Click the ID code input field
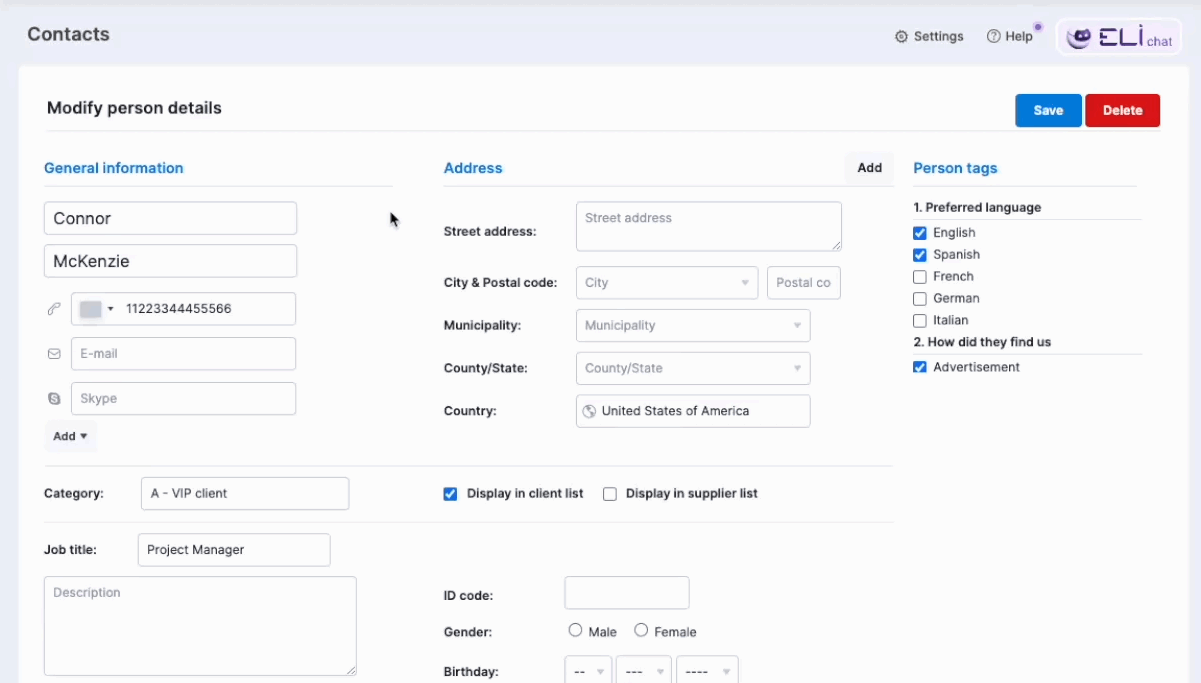Viewport: 1201px width, 683px height. [627, 593]
